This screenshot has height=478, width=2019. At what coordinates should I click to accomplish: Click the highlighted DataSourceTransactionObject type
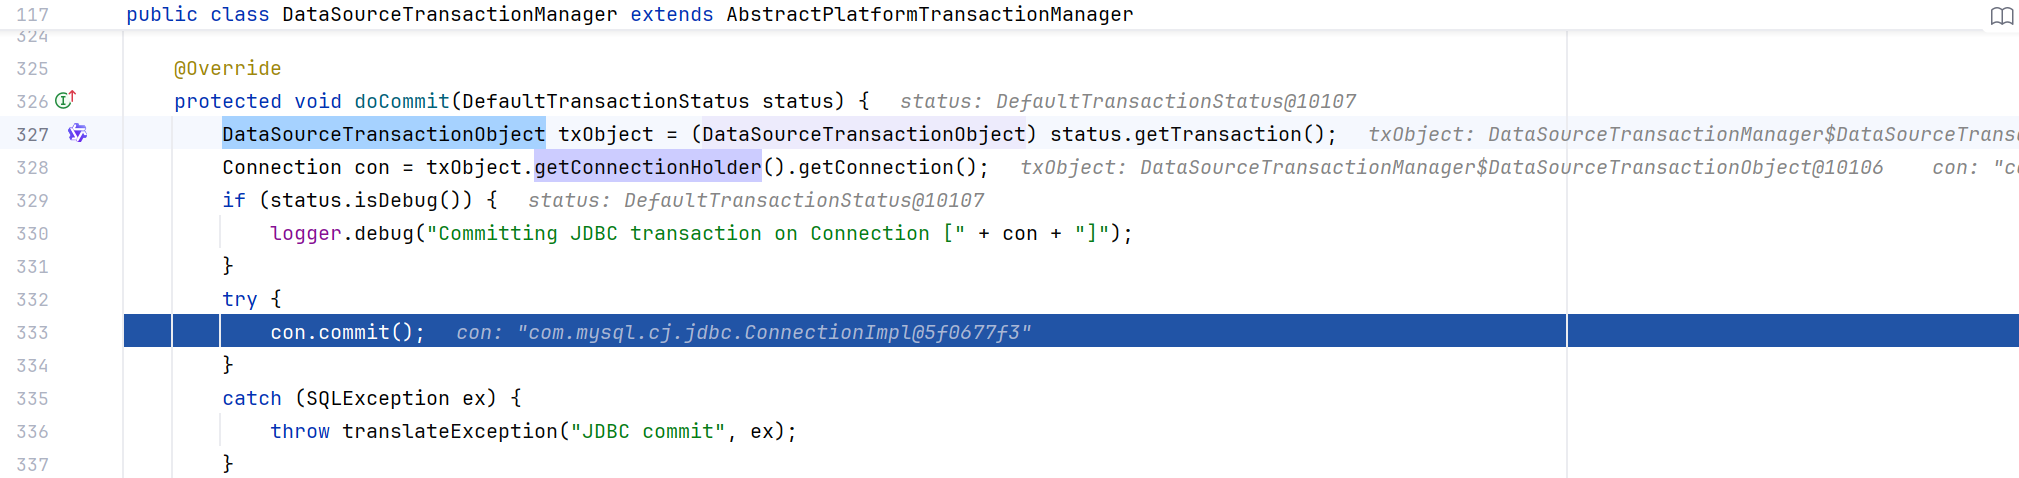[384, 134]
